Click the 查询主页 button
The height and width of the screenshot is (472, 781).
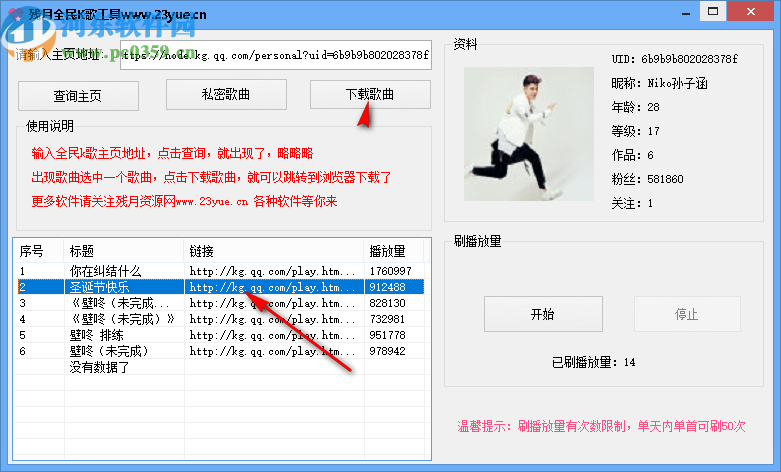click(x=78, y=96)
